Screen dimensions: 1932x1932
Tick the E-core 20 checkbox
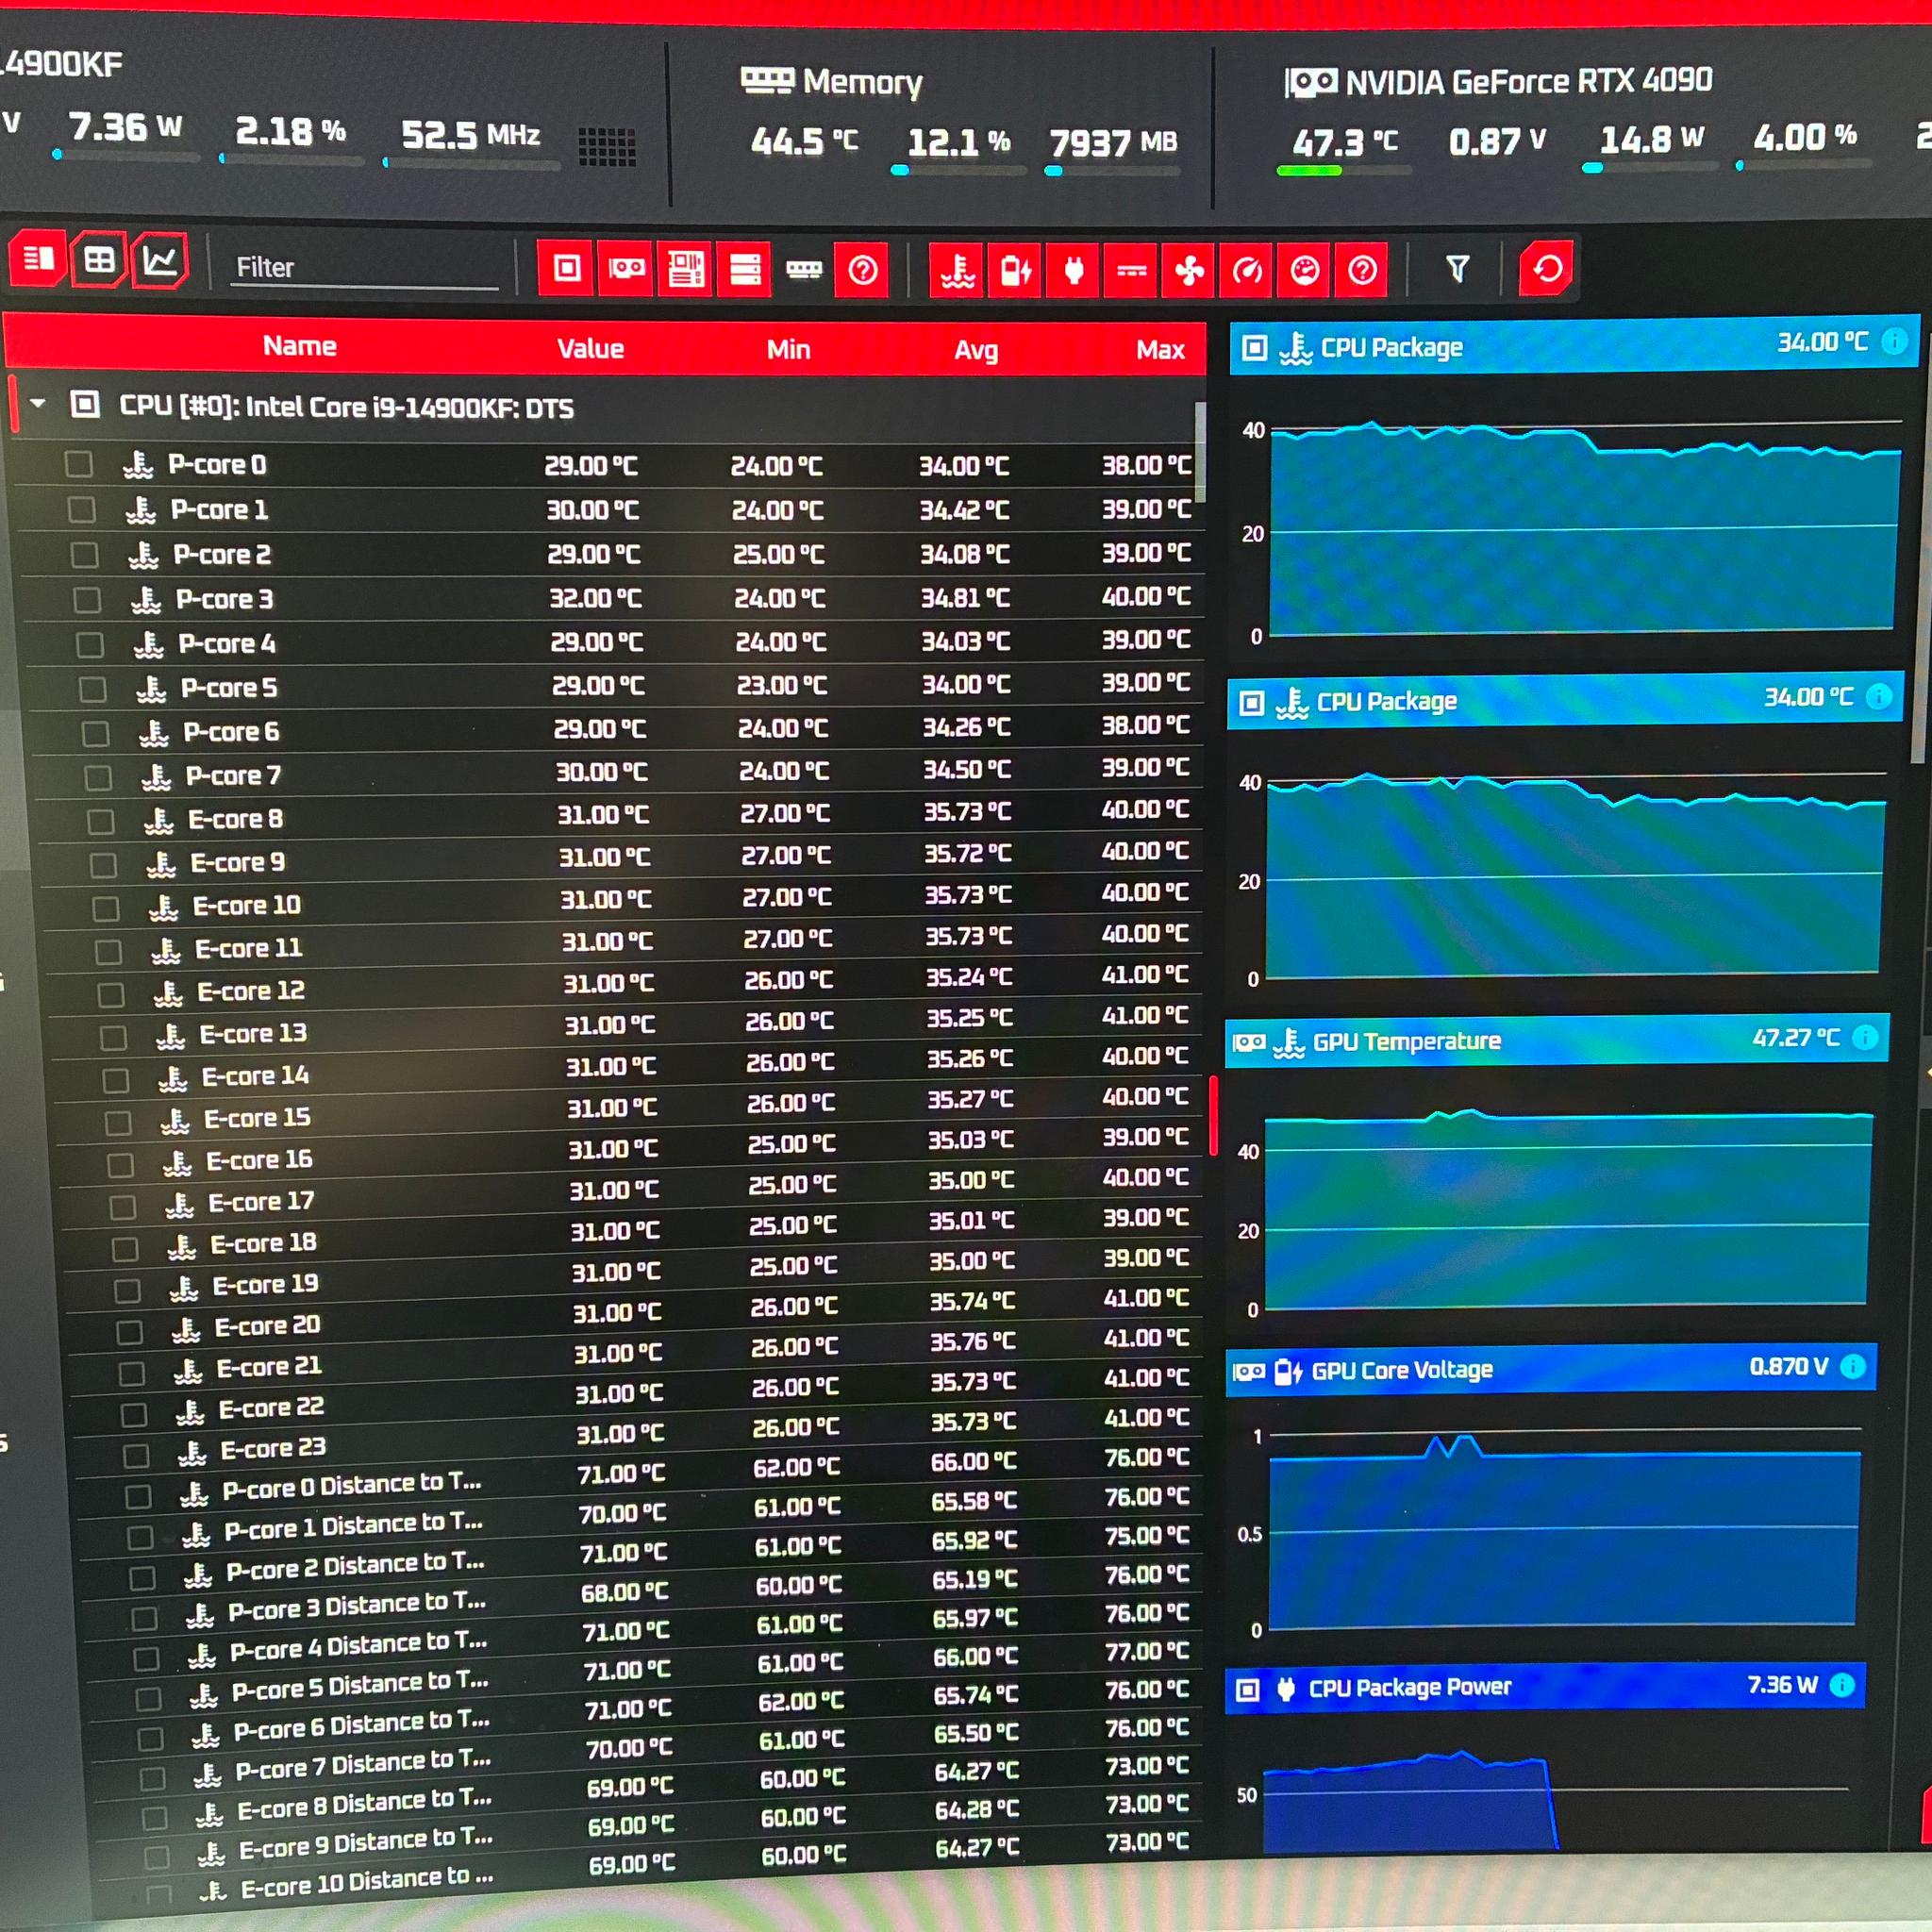(x=130, y=1332)
